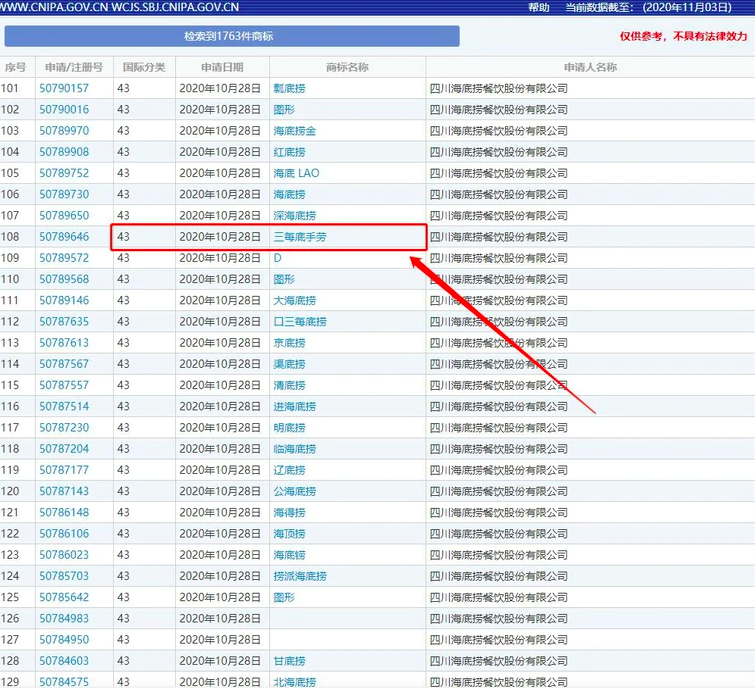Open application number 50790157
Viewport: 755px width, 688px height.
pyautogui.click(x=64, y=89)
